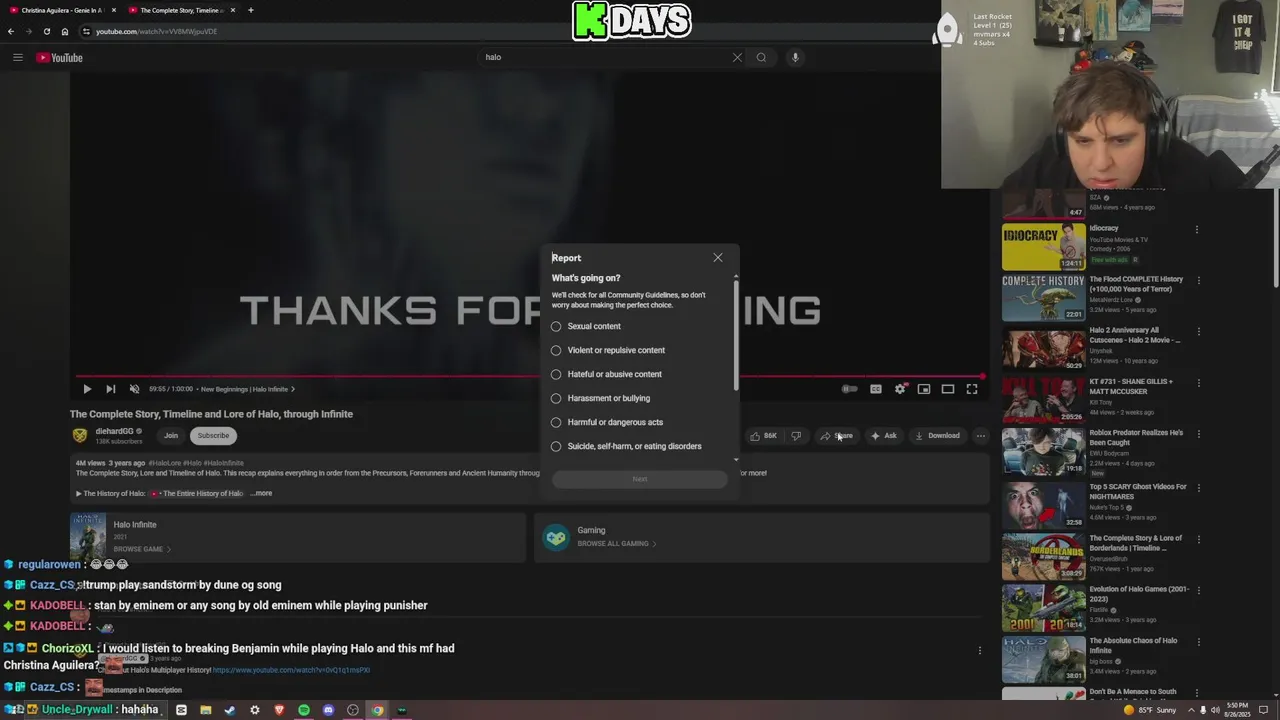Image resolution: width=1280 pixels, height=720 pixels.
Task: Click the halo search field
Action: [x=605, y=57]
